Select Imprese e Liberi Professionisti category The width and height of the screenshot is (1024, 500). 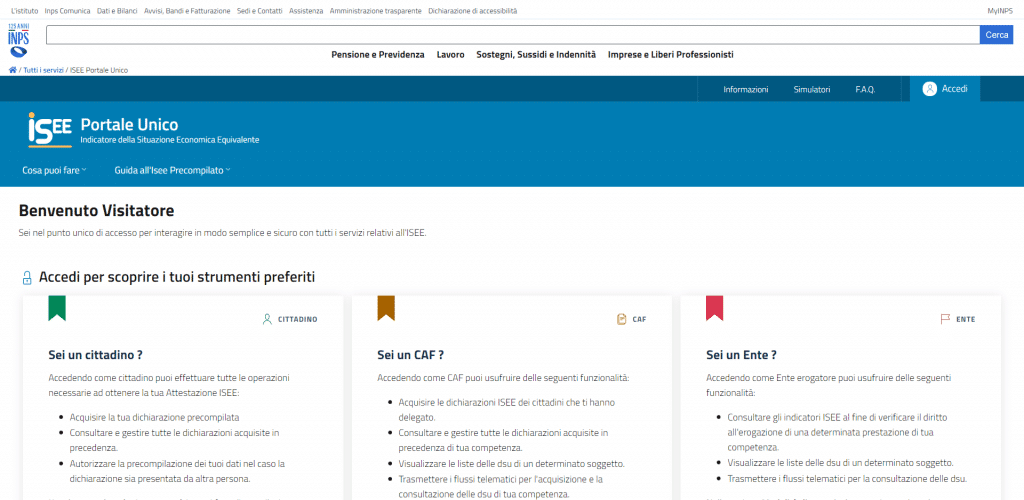tap(671, 55)
